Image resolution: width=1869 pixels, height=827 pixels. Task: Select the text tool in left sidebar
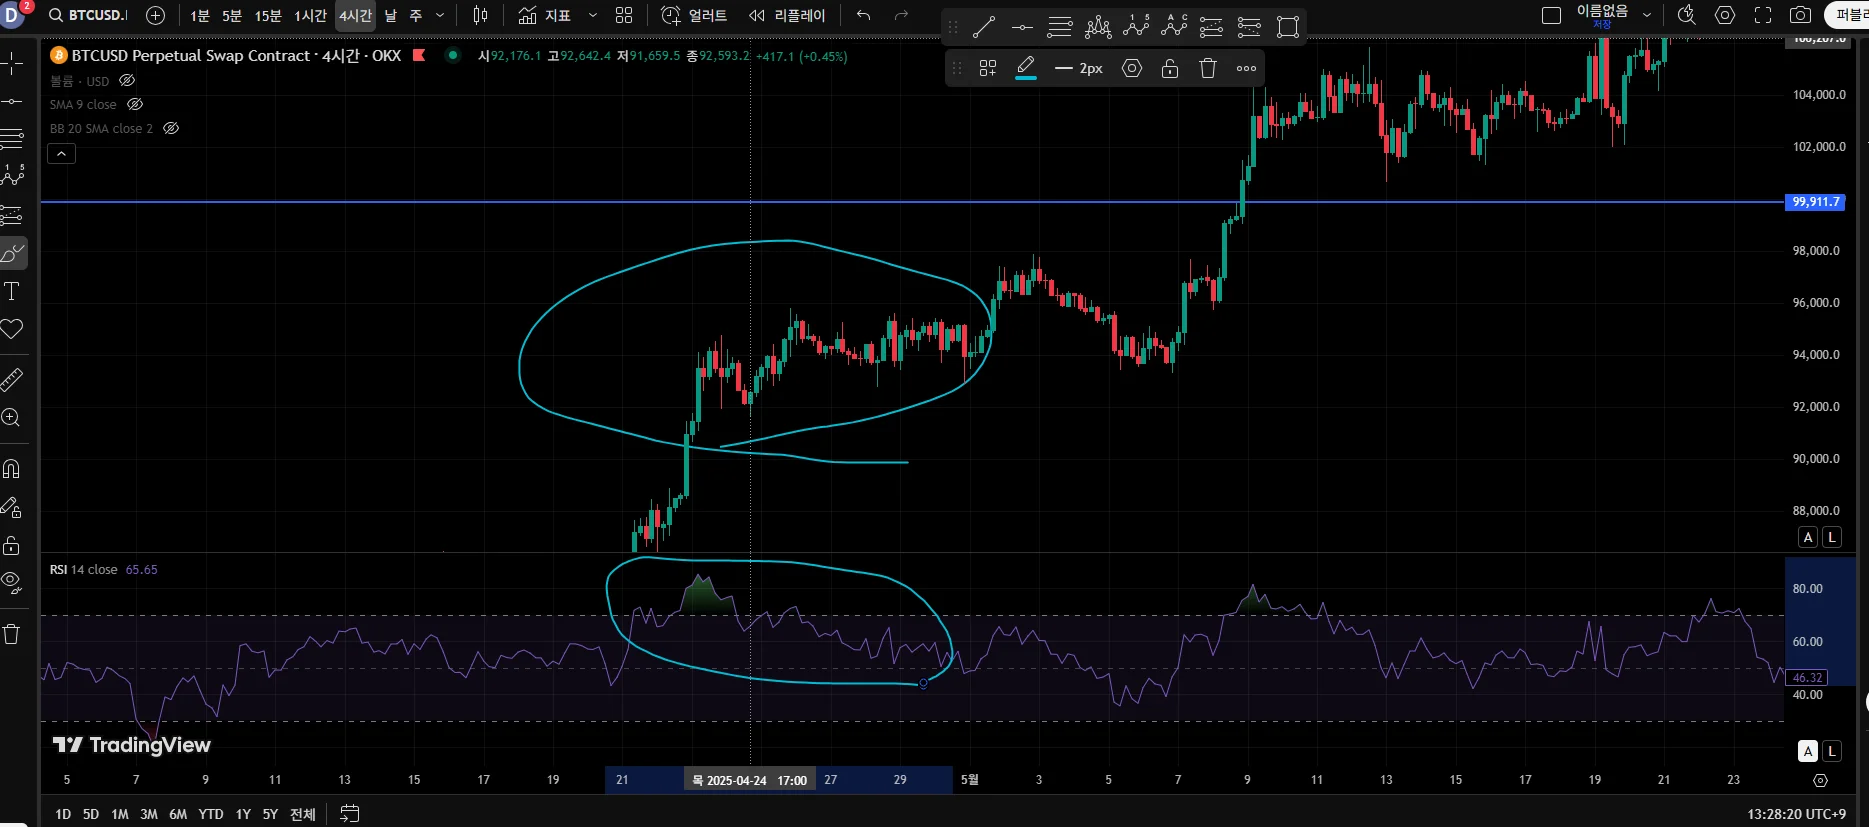tap(12, 291)
